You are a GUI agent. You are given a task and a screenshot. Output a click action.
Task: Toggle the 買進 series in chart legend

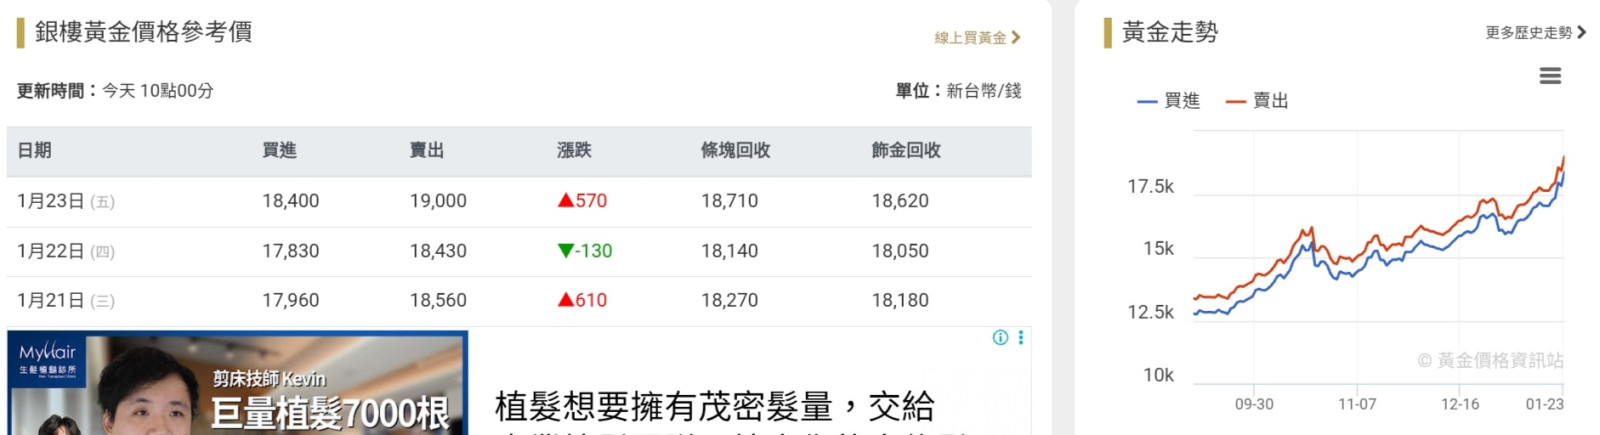pos(1169,101)
